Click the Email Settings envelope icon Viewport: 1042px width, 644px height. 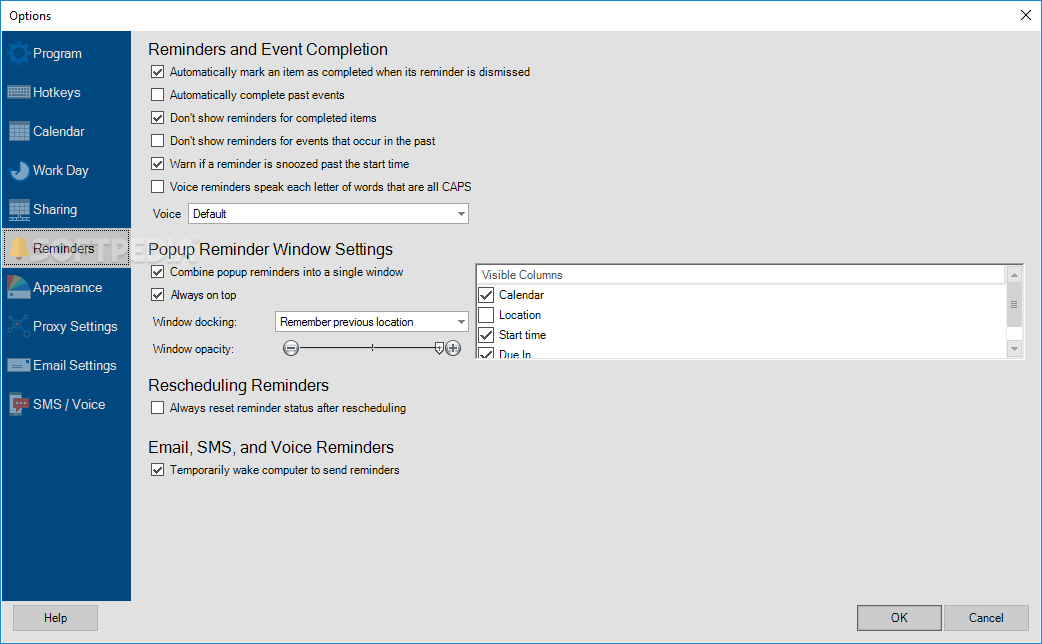tap(19, 366)
